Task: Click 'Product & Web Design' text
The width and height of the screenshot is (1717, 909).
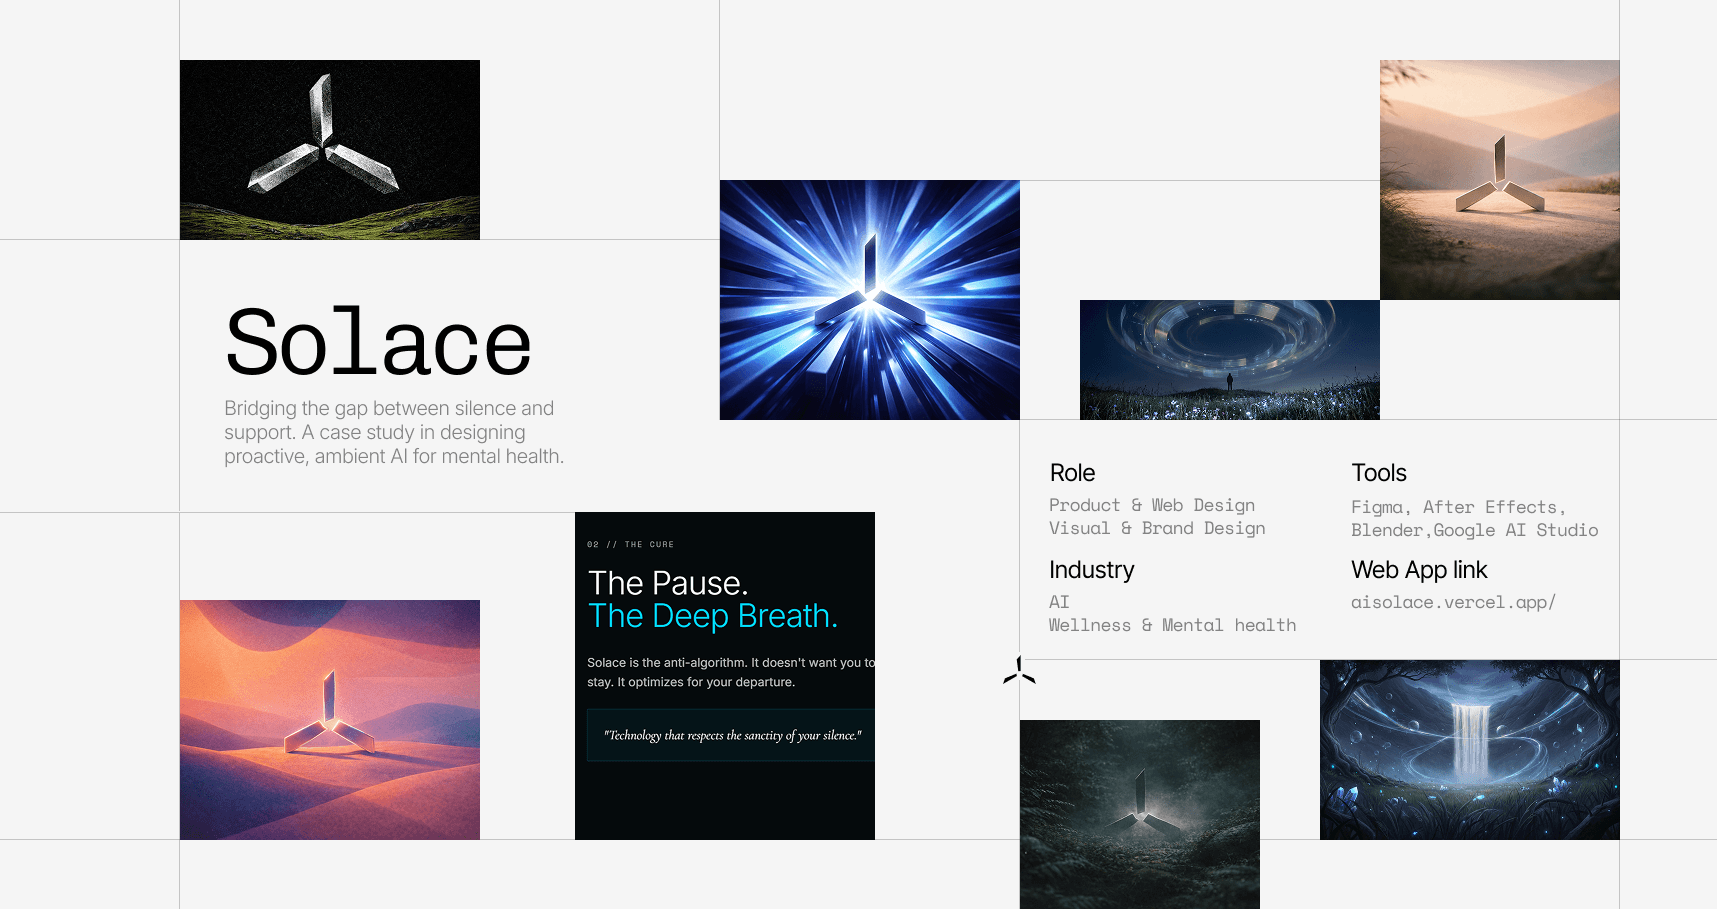Action: (x=1152, y=505)
